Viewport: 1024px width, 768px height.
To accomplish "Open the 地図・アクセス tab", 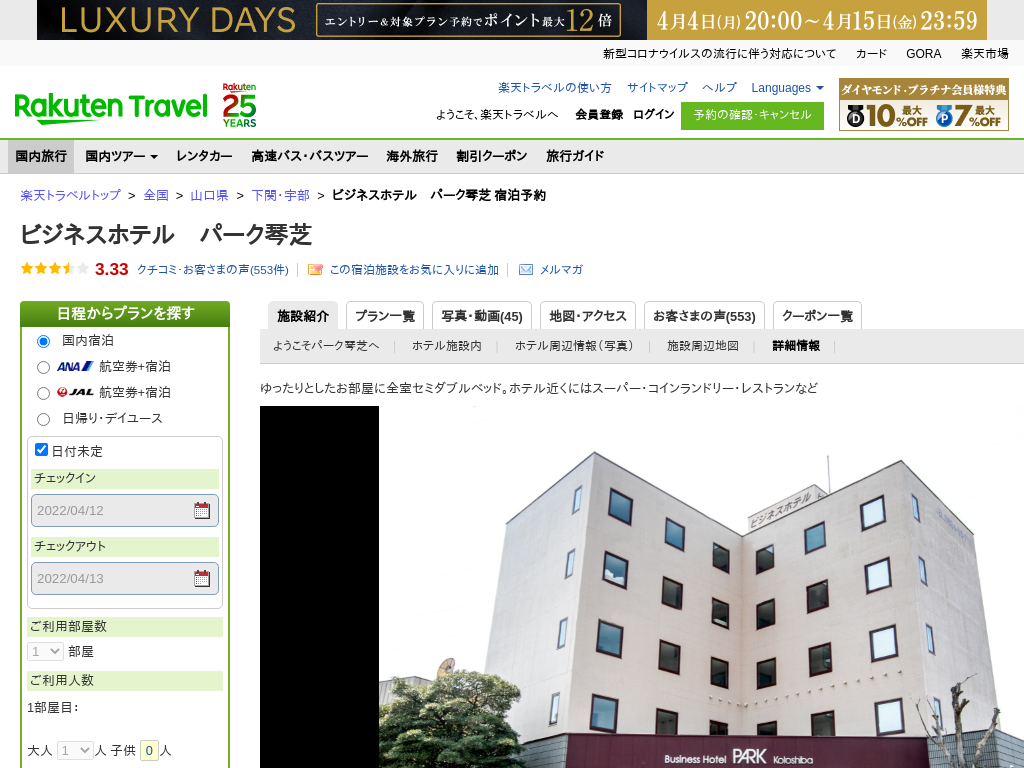I will coord(587,316).
